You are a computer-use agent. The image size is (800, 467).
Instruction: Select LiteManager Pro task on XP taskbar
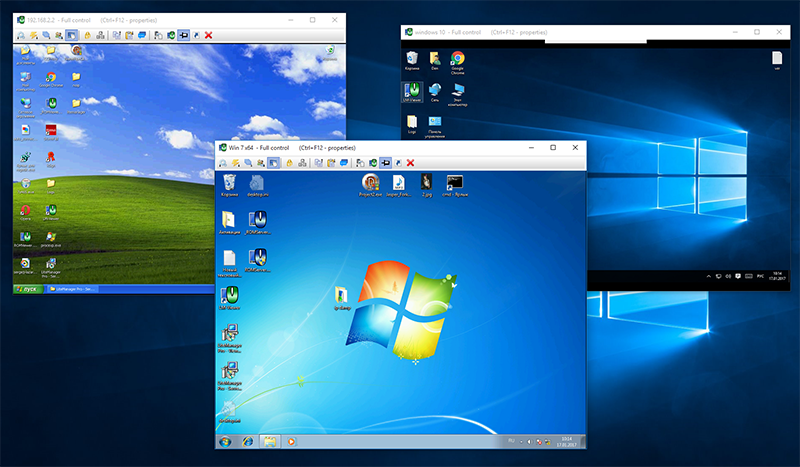(x=72, y=288)
